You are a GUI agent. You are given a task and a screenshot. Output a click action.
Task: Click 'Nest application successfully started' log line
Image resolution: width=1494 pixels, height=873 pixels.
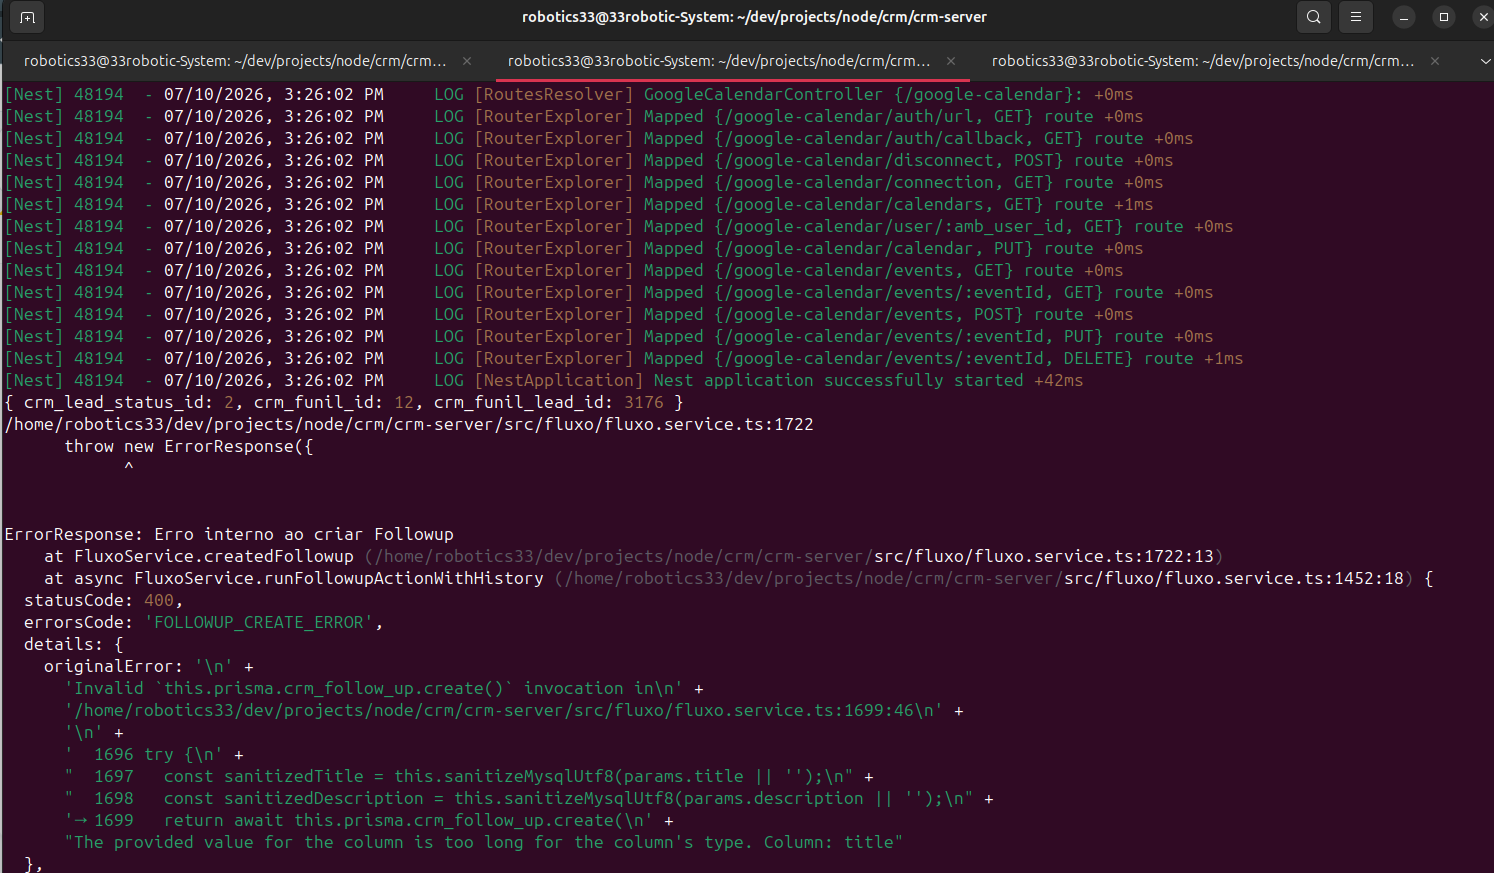coord(544,380)
